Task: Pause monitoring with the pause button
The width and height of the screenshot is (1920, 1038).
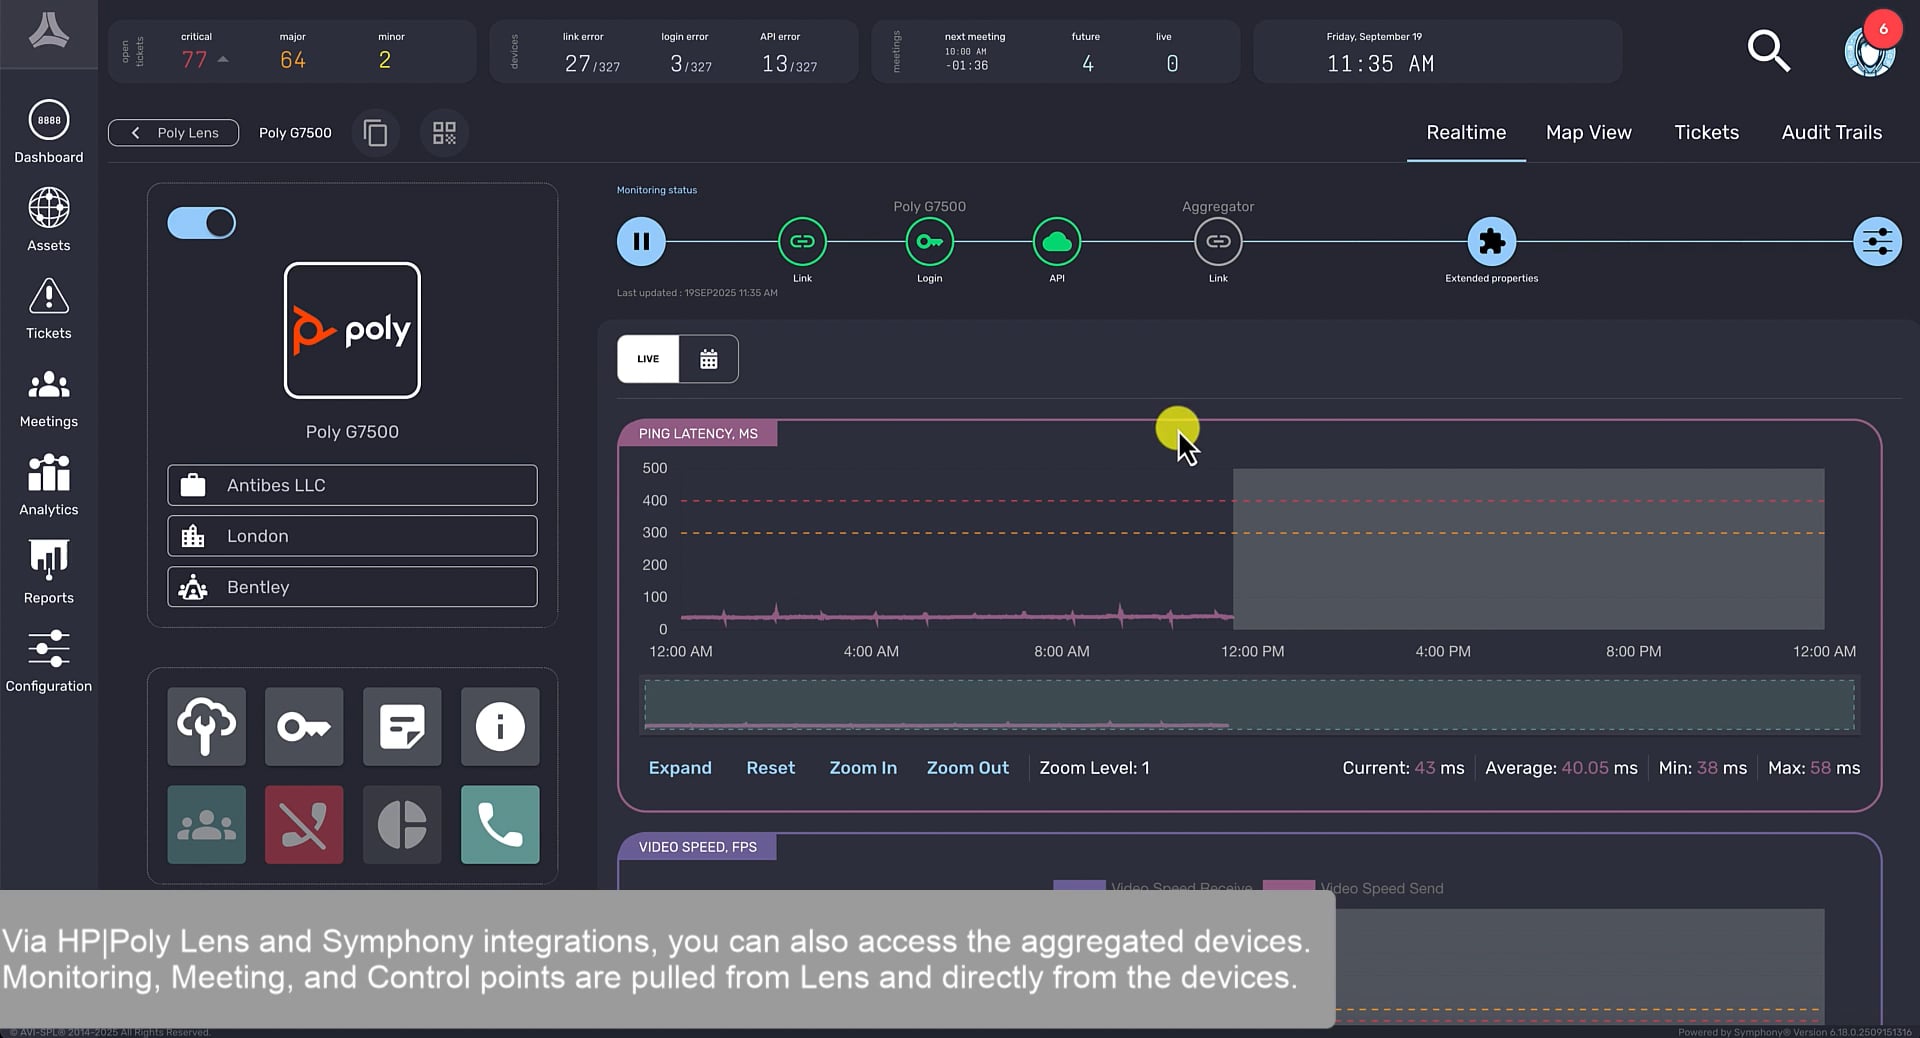Action: tap(641, 242)
